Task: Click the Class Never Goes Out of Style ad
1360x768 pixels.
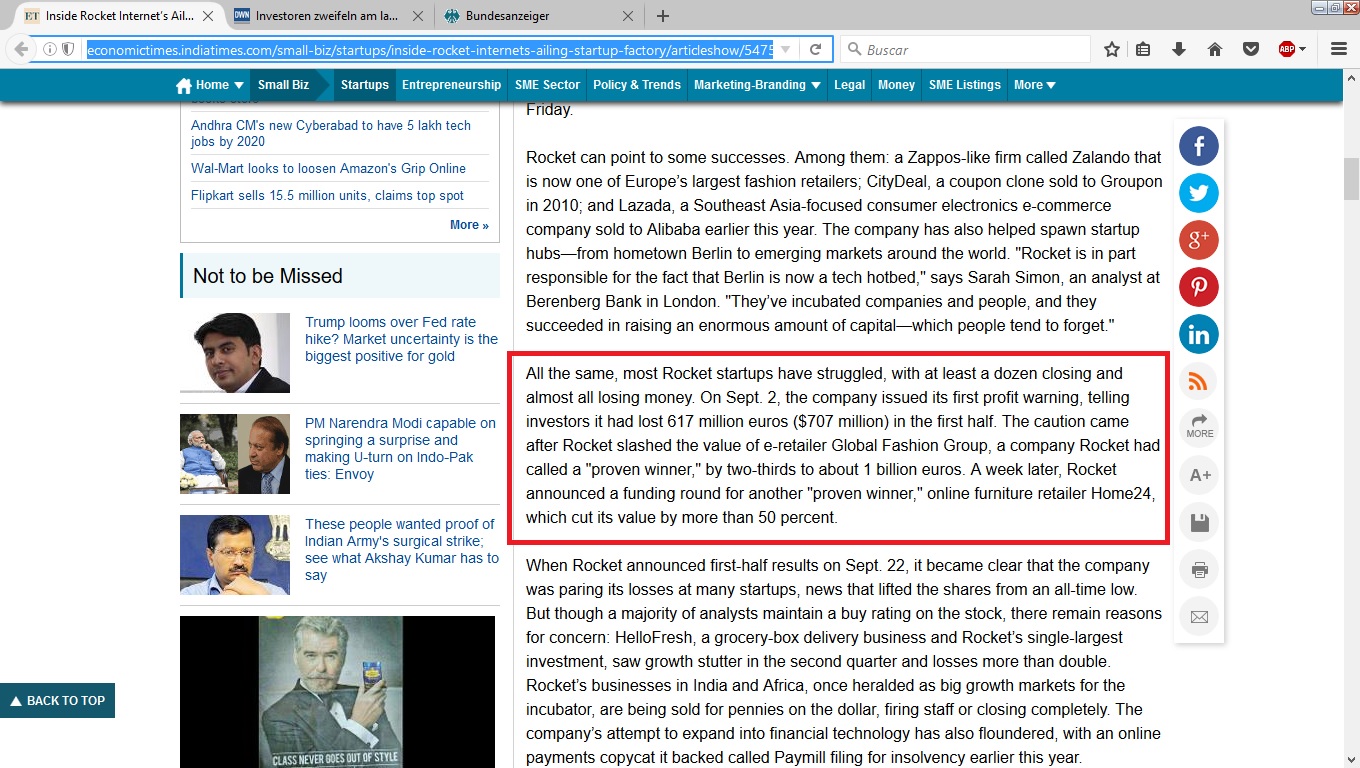Action: tap(337, 692)
